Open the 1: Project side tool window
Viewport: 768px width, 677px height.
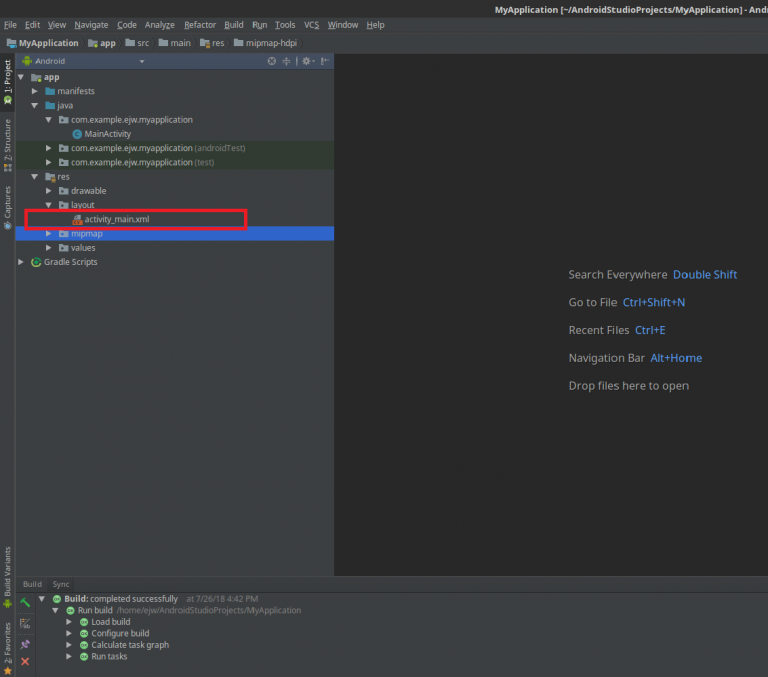[7, 82]
